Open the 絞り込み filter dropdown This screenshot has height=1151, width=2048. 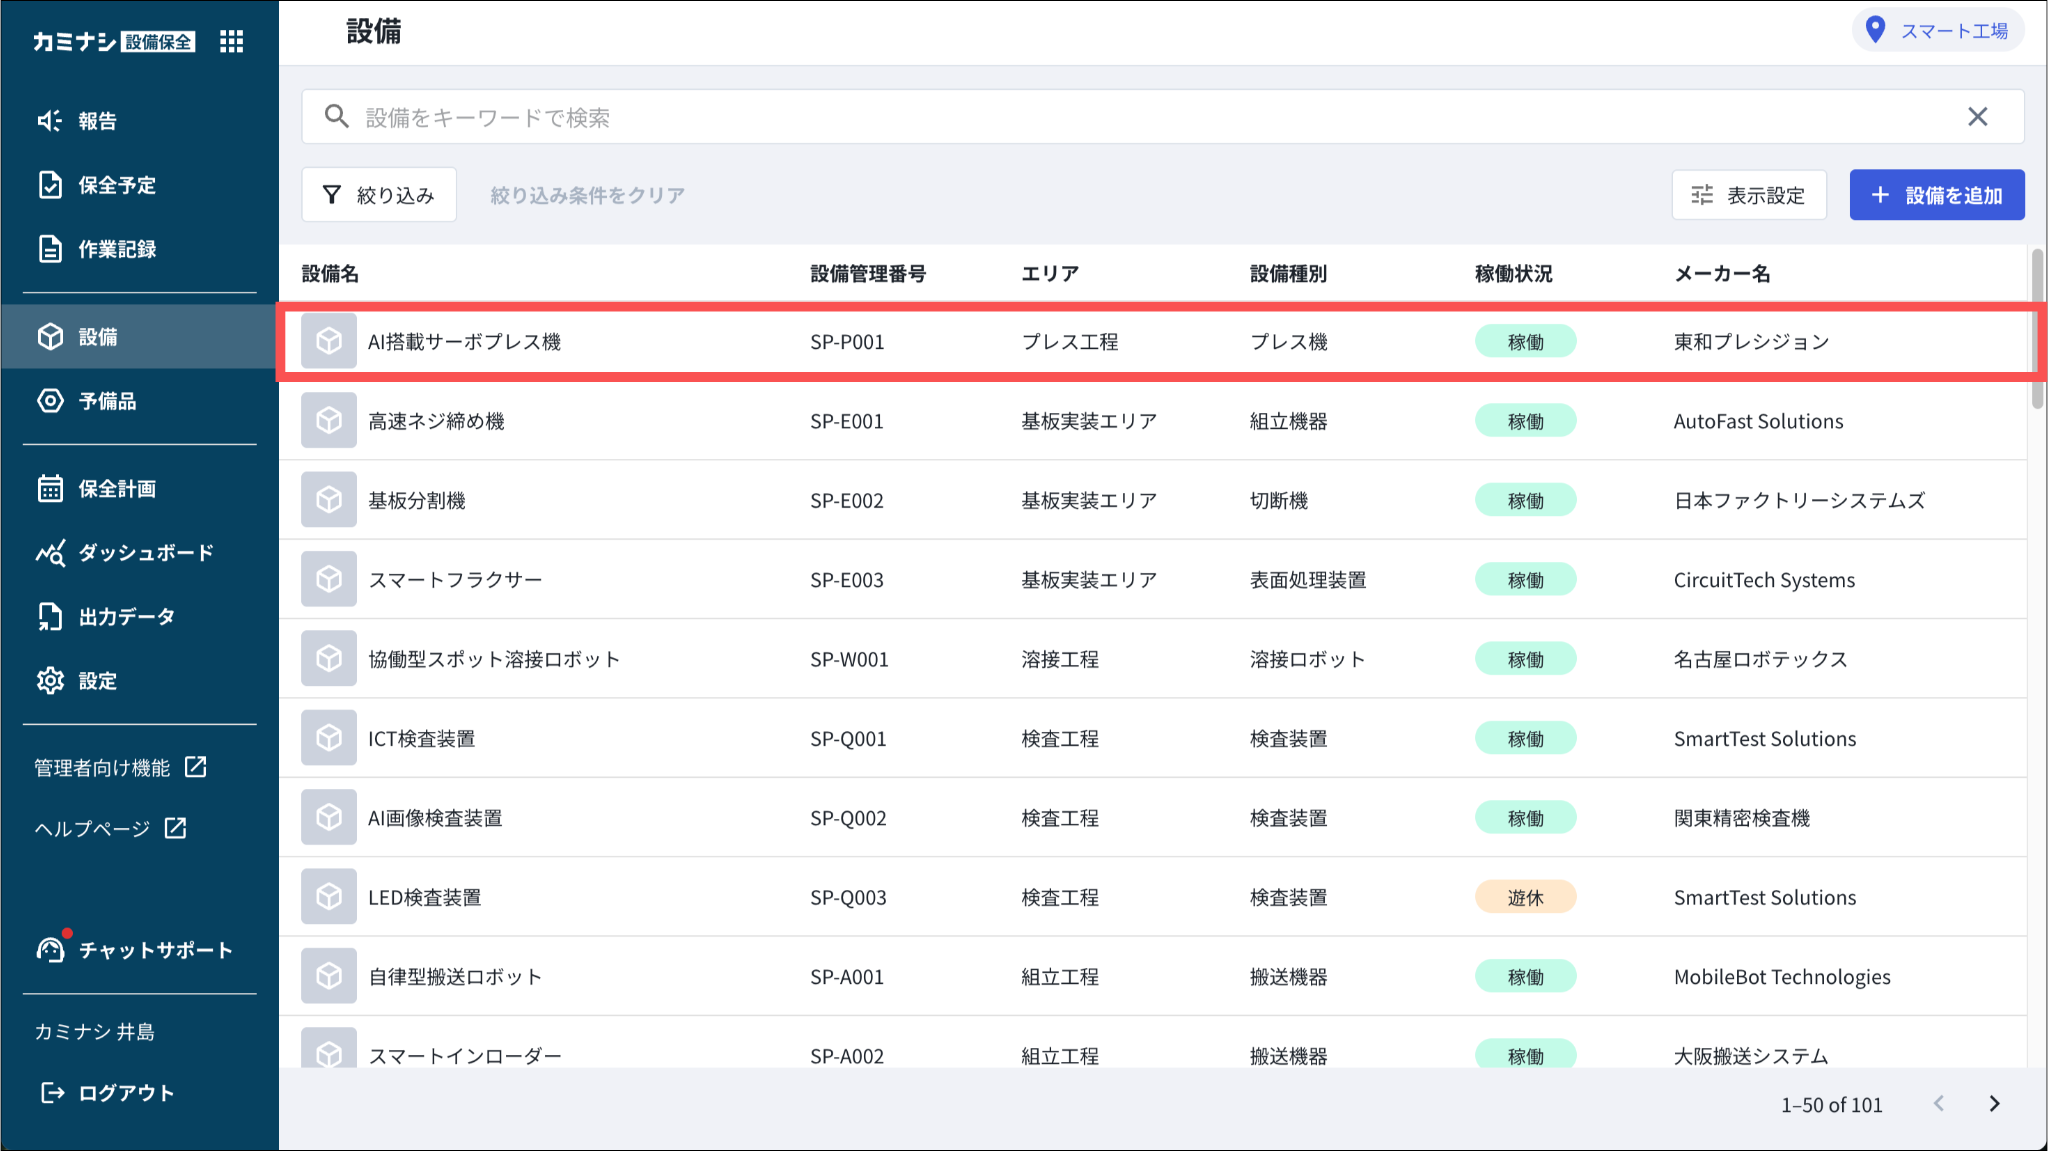[x=379, y=195]
